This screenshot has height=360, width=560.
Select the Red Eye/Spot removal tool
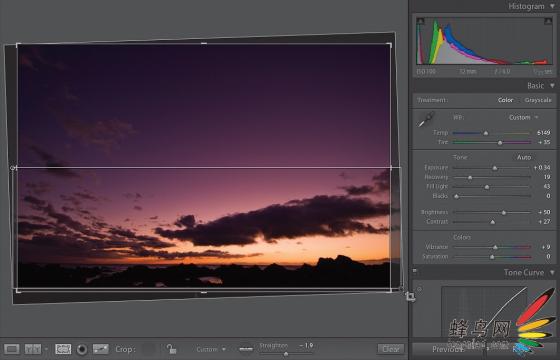coord(82,349)
